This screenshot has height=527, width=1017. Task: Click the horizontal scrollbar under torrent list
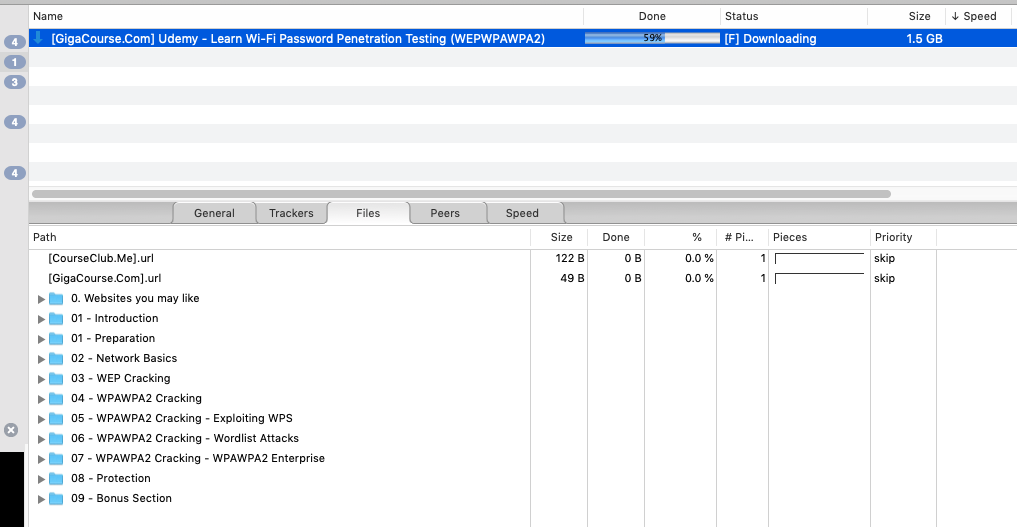tap(461, 194)
